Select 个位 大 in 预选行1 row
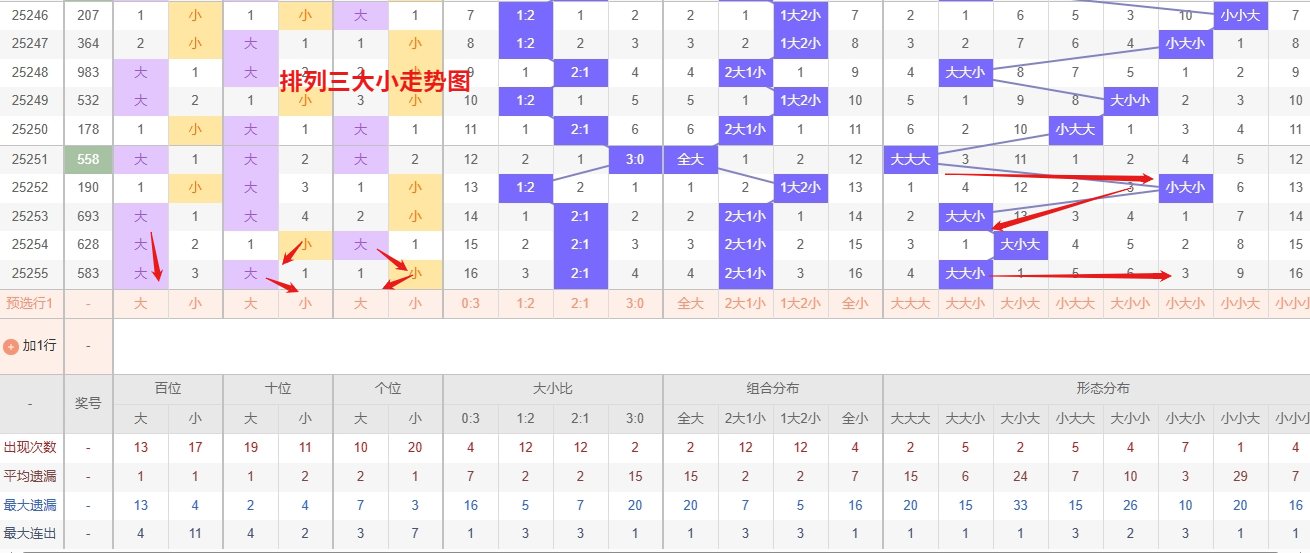 [x=360, y=303]
